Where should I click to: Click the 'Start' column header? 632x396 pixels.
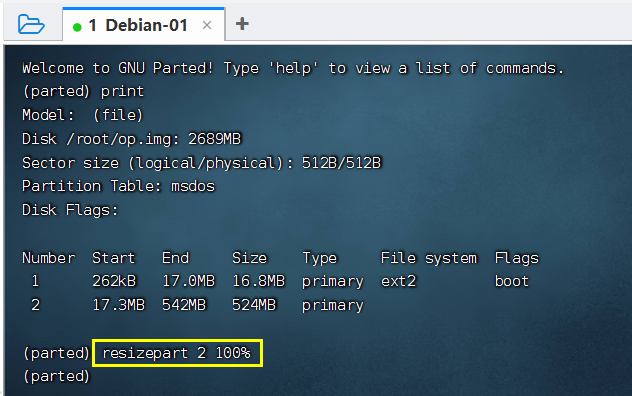(114, 258)
